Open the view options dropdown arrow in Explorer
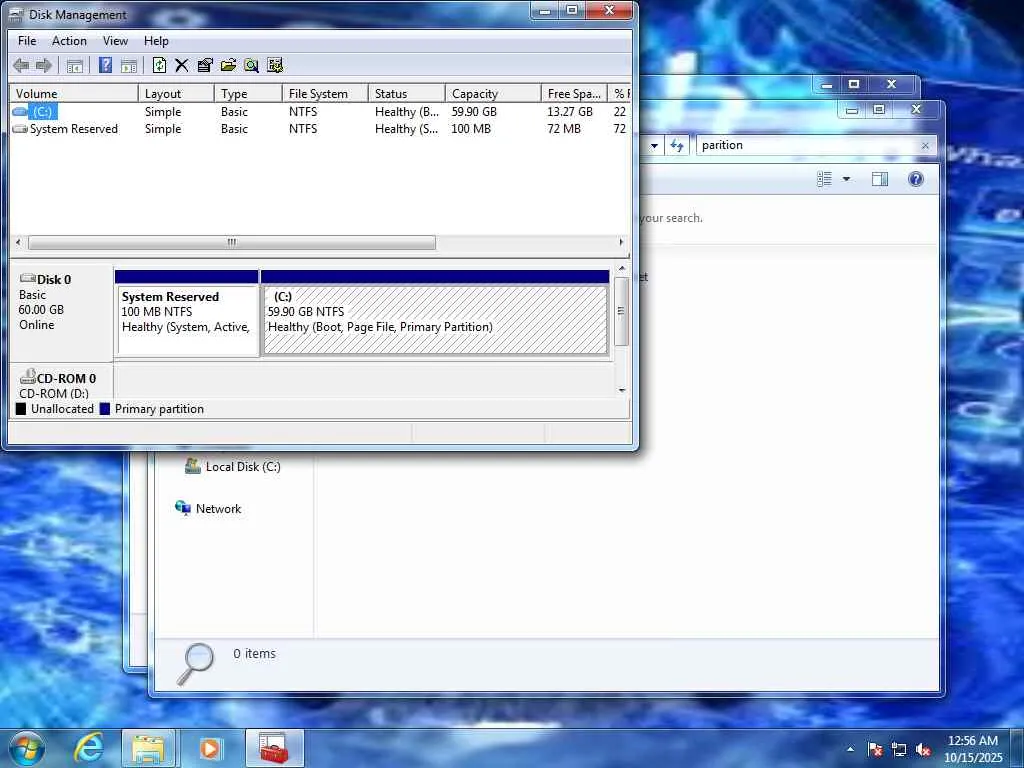The height and width of the screenshot is (768, 1024). [x=846, y=179]
